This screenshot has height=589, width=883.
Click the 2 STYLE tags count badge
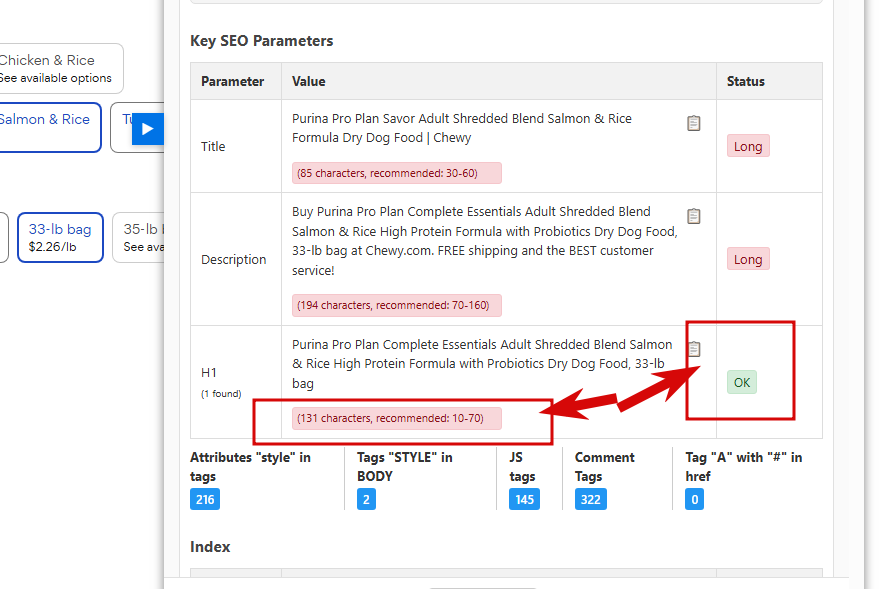pos(366,499)
